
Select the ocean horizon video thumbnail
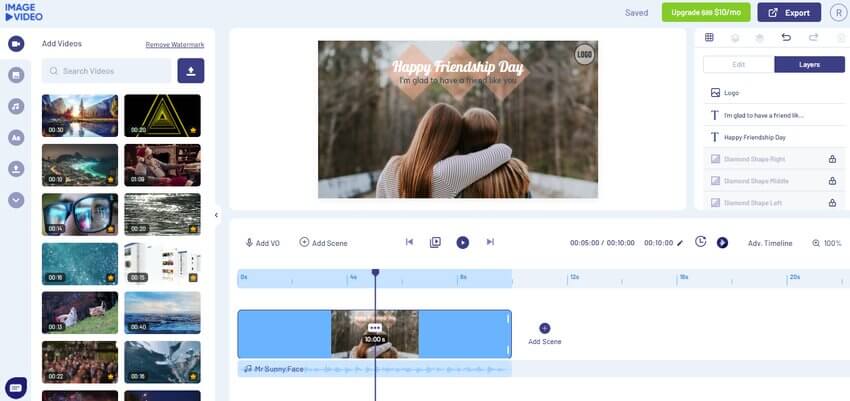[162, 313]
